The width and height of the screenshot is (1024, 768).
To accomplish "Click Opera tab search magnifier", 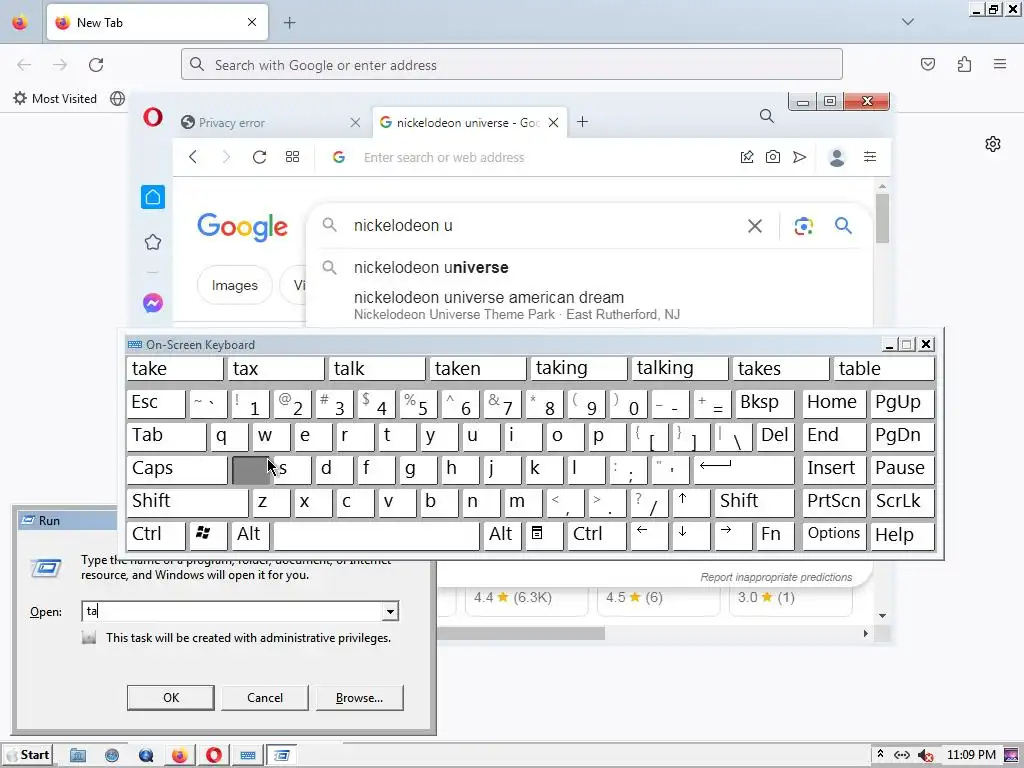I will pyautogui.click(x=767, y=116).
